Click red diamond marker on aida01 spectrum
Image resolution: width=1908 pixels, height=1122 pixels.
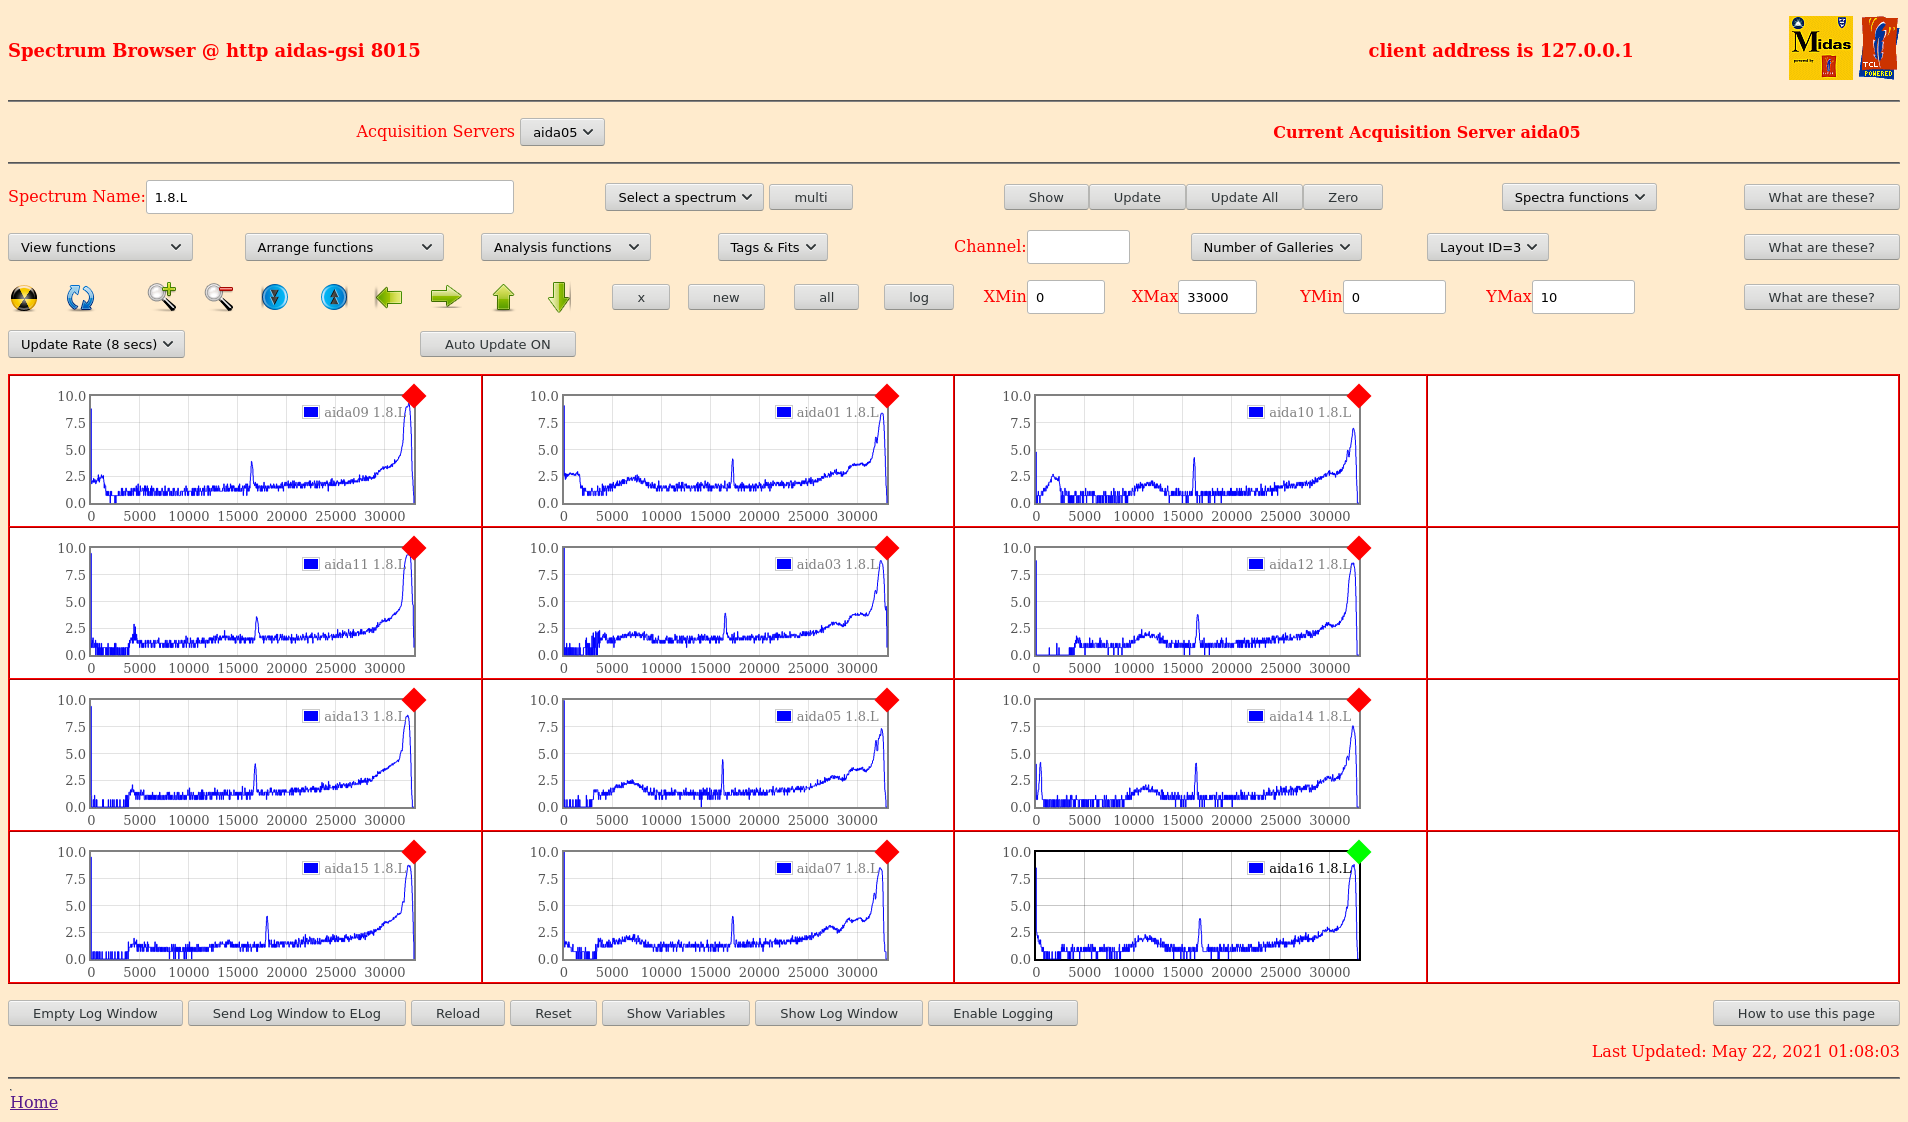click(887, 396)
